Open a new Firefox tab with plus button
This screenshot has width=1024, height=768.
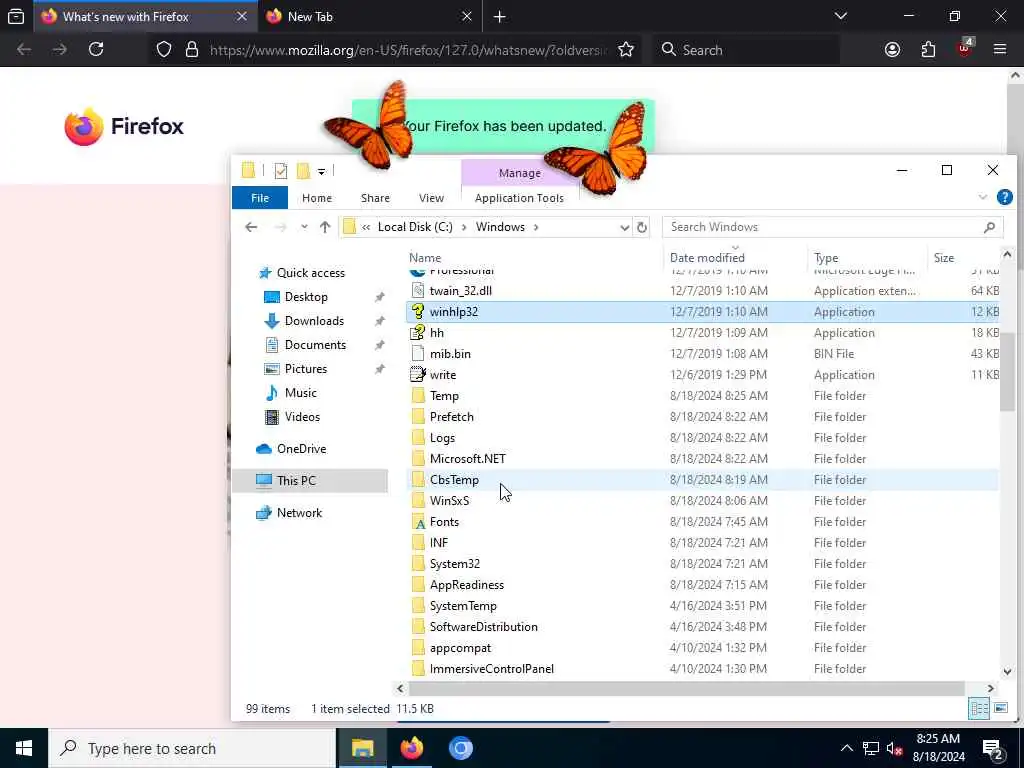pos(500,17)
